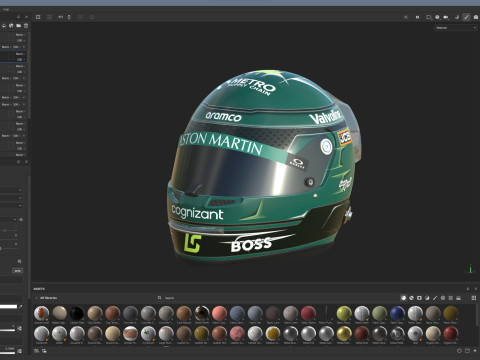The image size is (480, 360).
Task: Click the axis gizmo in viewport corner
Action: (470, 269)
